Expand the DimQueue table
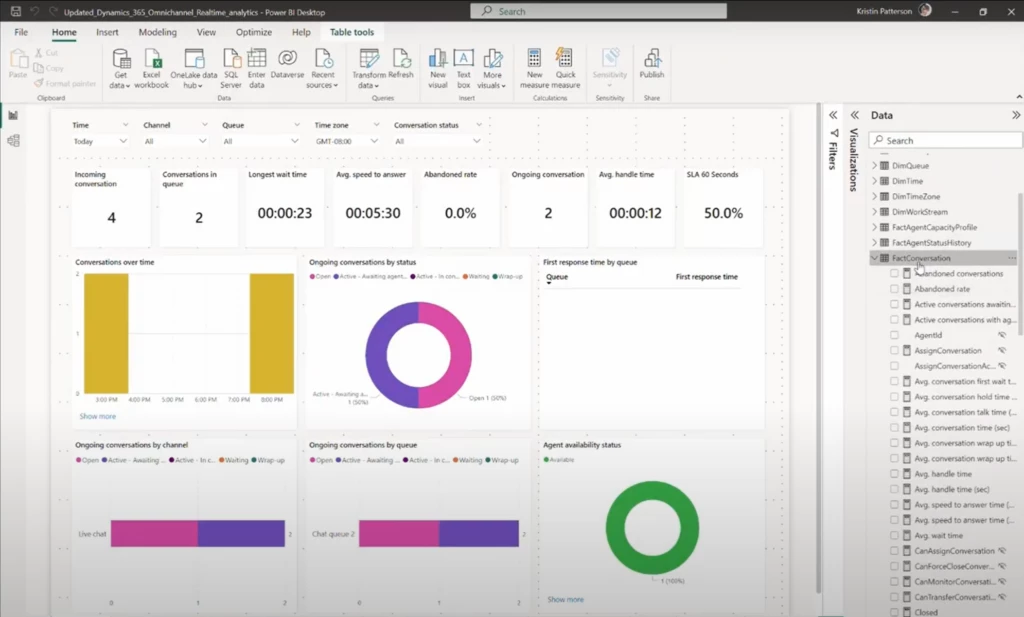 click(876, 166)
